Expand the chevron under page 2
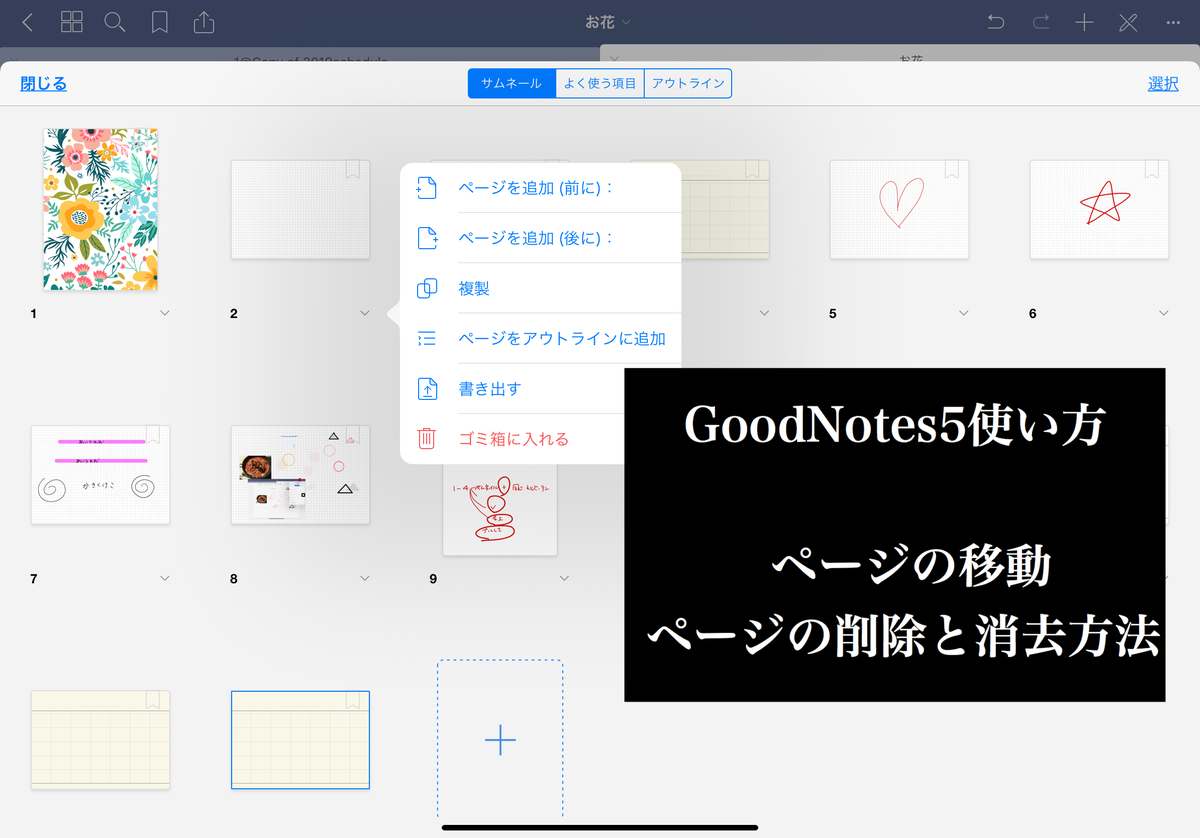The height and width of the screenshot is (838, 1200). point(365,313)
